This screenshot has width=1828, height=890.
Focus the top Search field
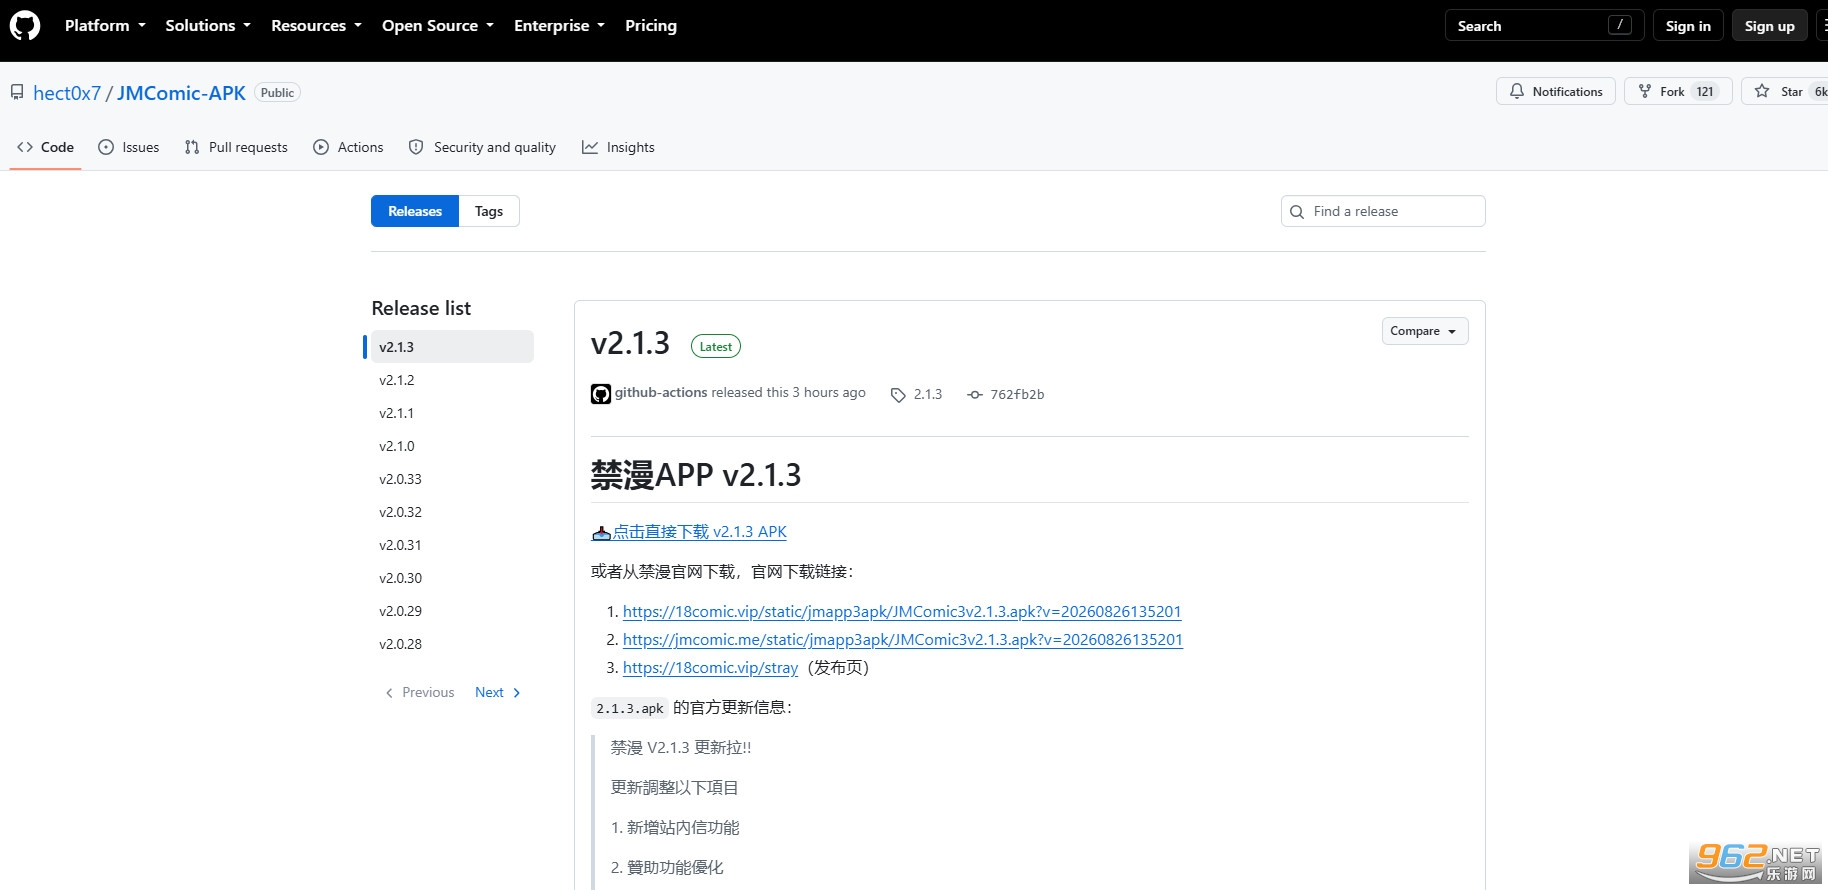click(x=1545, y=26)
